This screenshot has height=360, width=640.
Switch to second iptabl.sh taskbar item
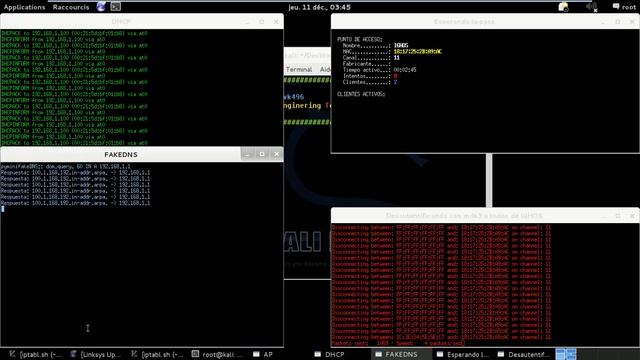pyautogui.click(x=157, y=354)
